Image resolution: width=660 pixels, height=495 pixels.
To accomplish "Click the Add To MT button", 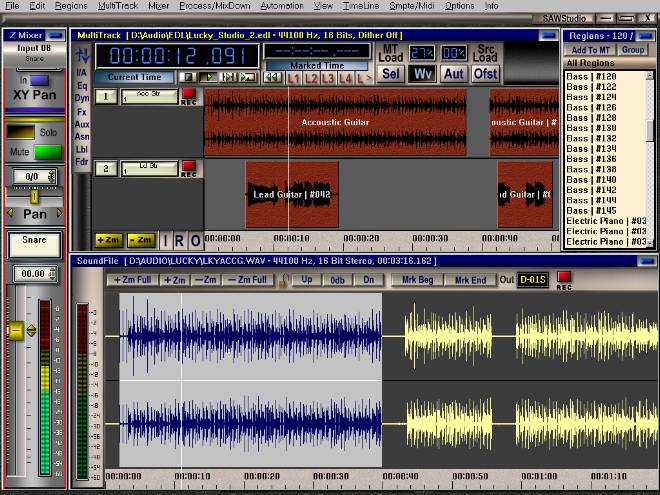I will pos(588,49).
